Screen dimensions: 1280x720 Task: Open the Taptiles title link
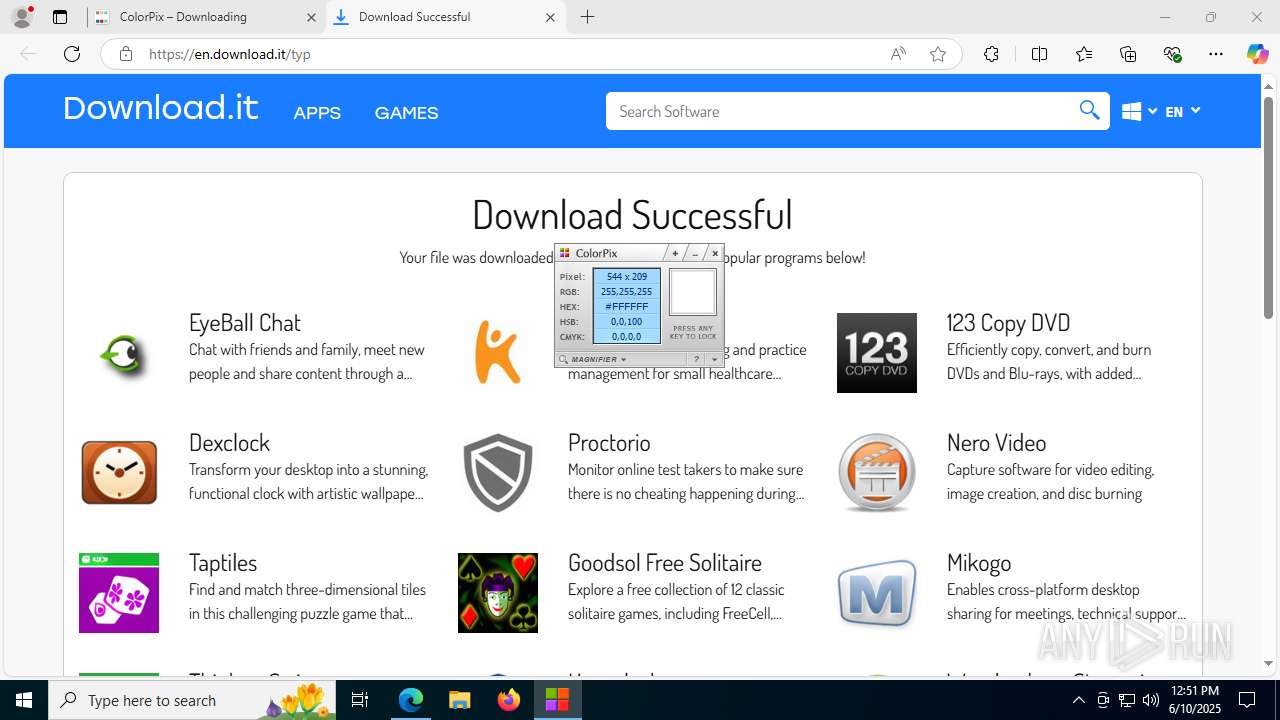223,562
